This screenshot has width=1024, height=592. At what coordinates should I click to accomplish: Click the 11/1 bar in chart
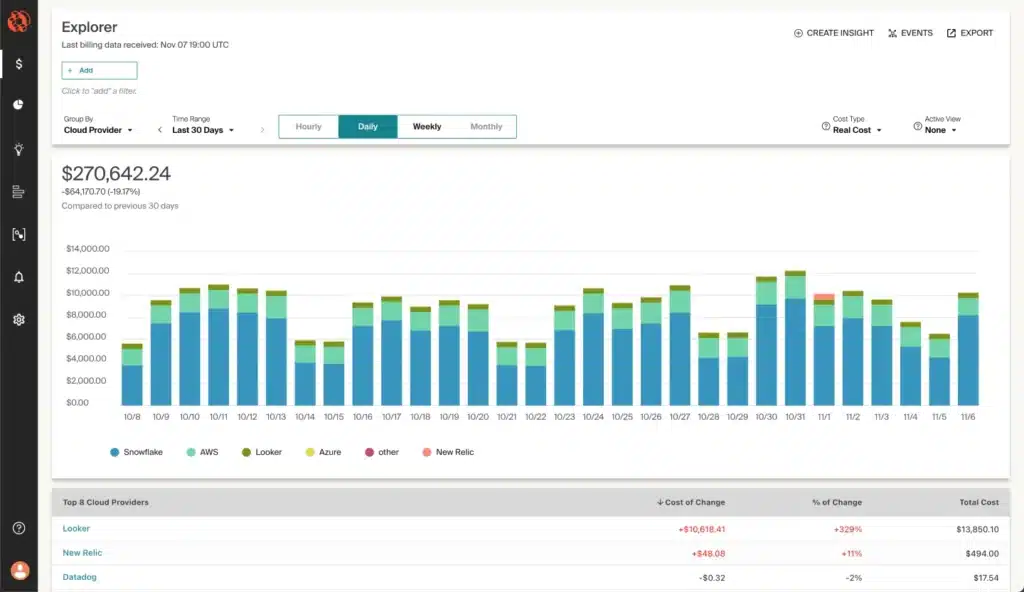[x=824, y=350]
